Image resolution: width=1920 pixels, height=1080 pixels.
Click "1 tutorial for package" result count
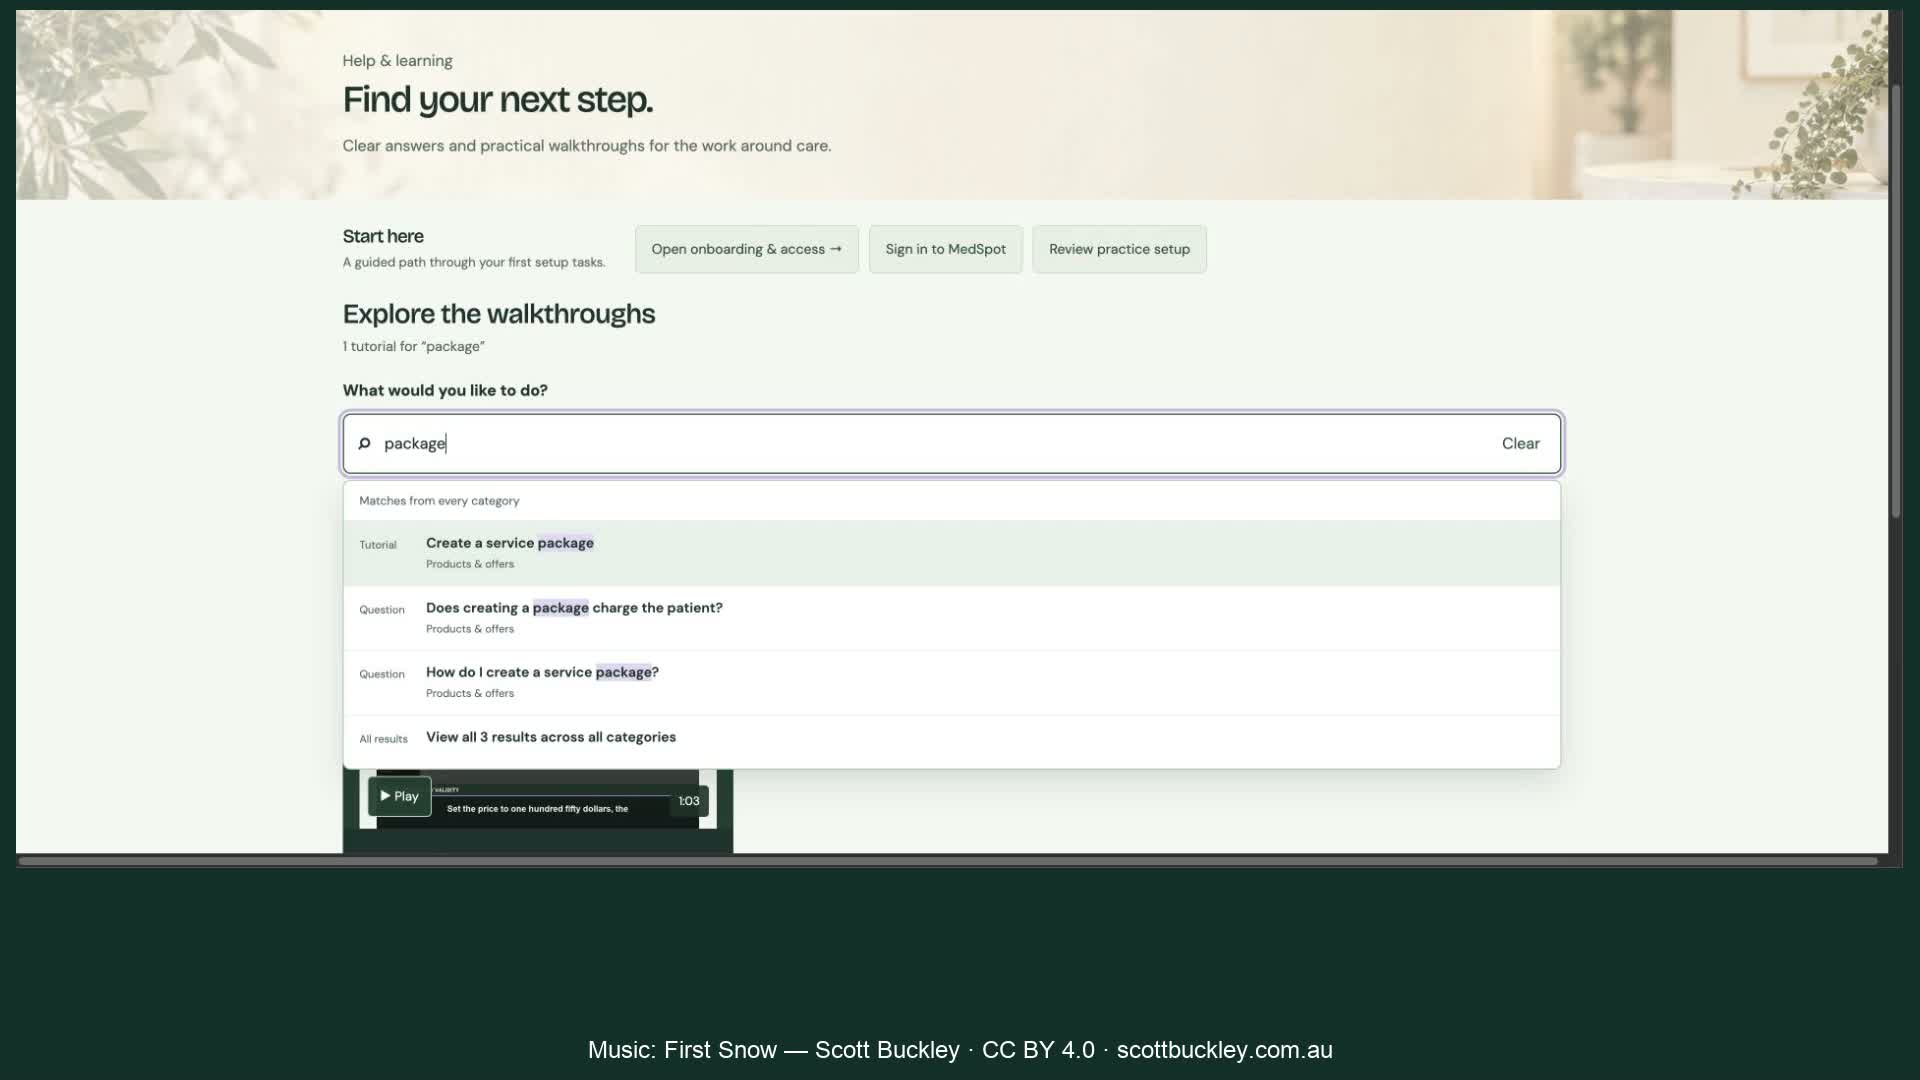(414, 346)
